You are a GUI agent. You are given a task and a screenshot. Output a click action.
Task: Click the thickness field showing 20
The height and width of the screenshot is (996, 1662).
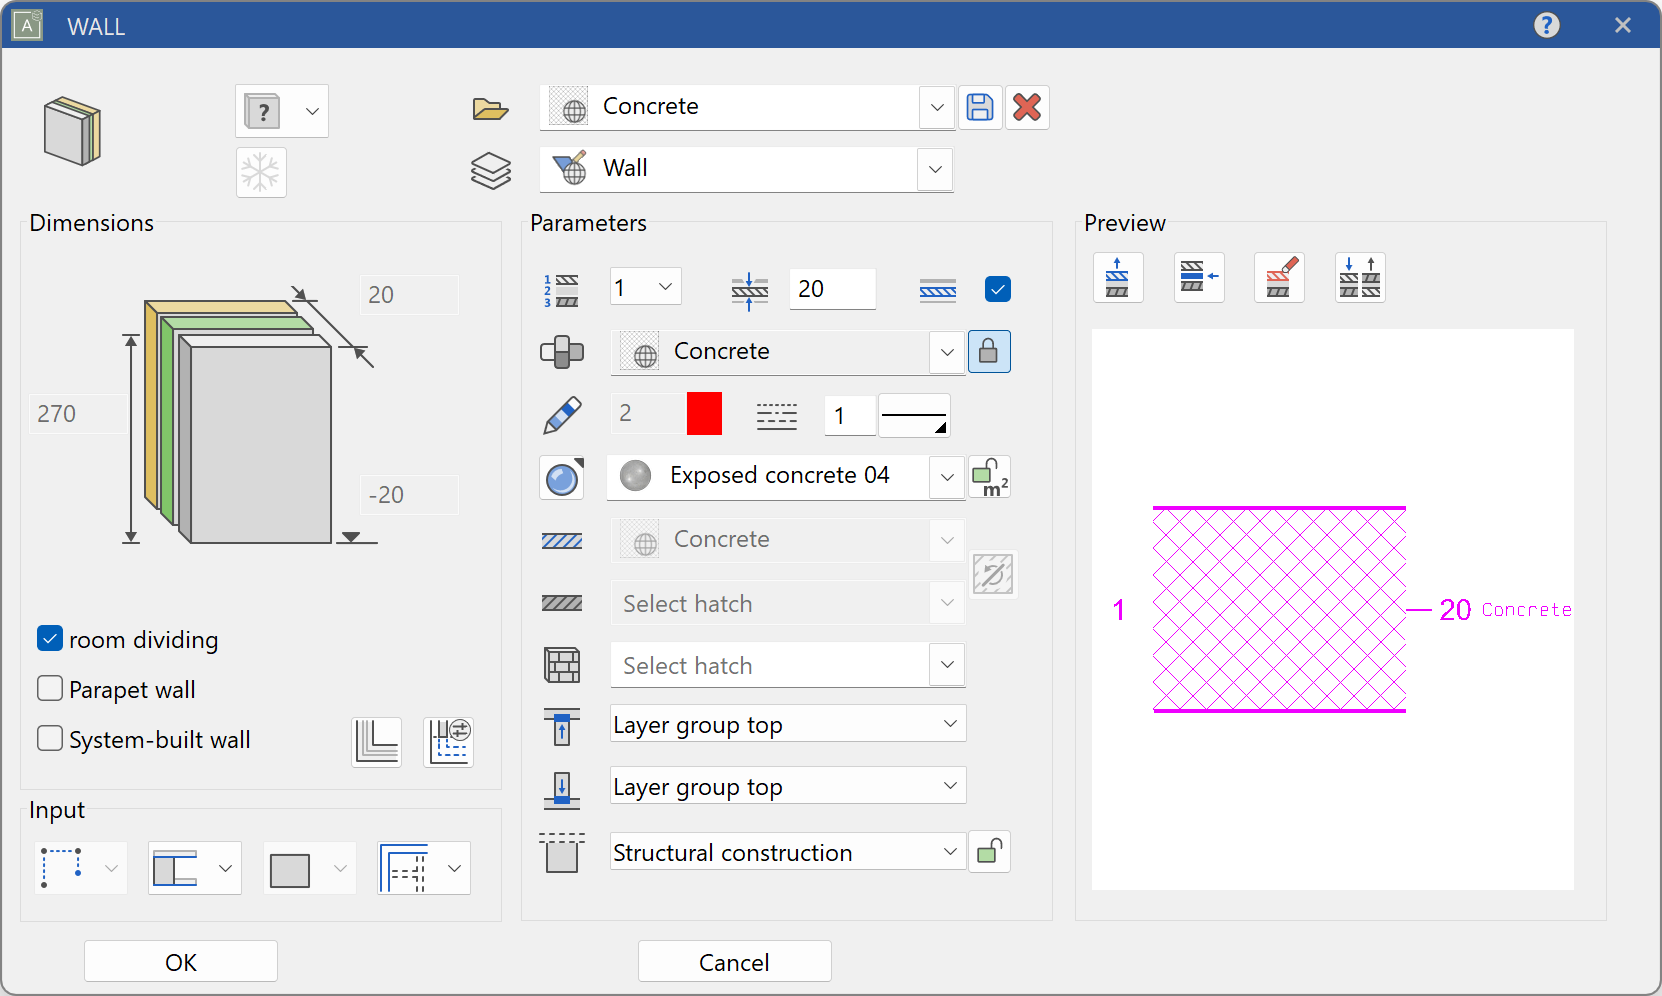point(831,289)
